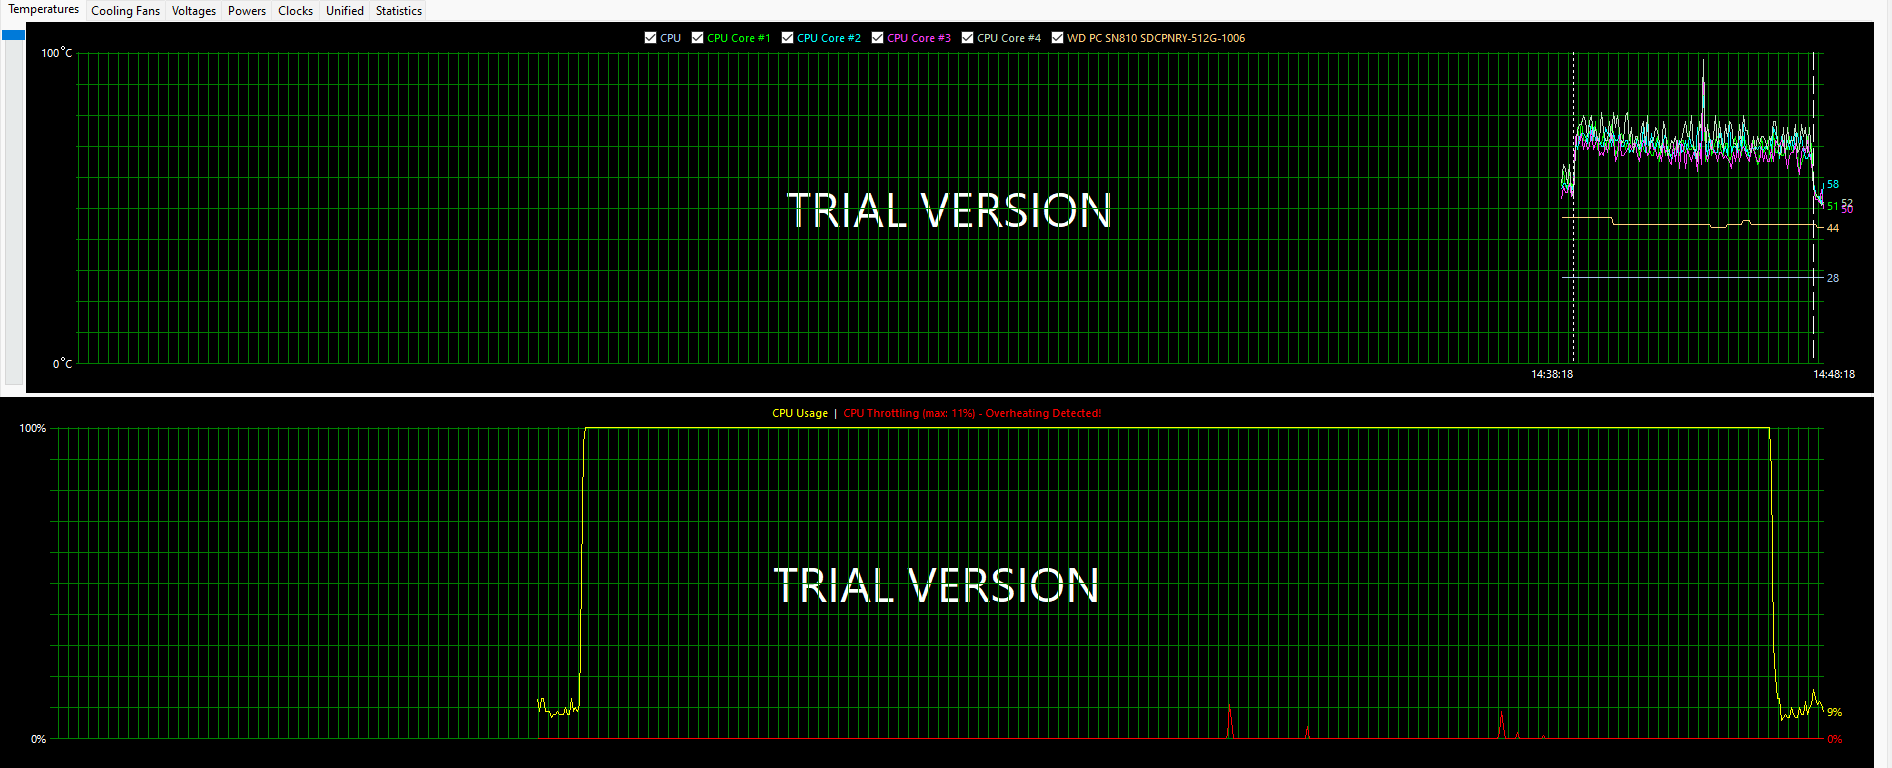
Task: Switch to the Temperatures tab
Action: (x=43, y=10)
